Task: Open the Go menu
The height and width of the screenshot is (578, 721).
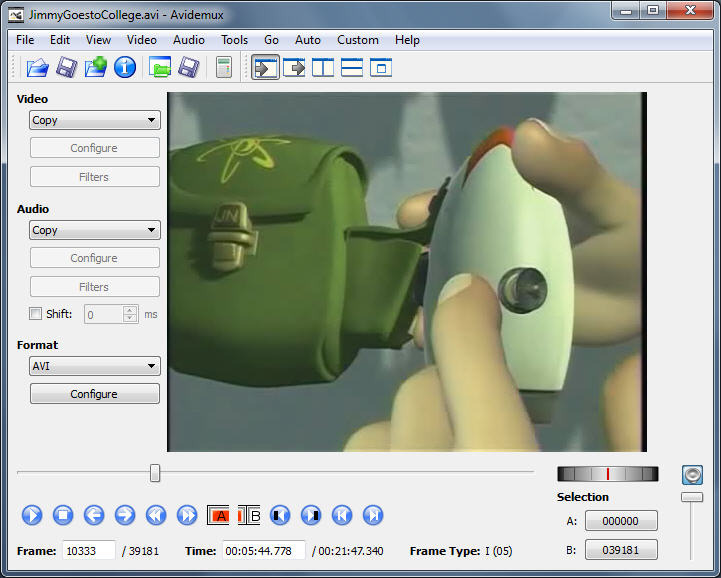Action: 271,40
